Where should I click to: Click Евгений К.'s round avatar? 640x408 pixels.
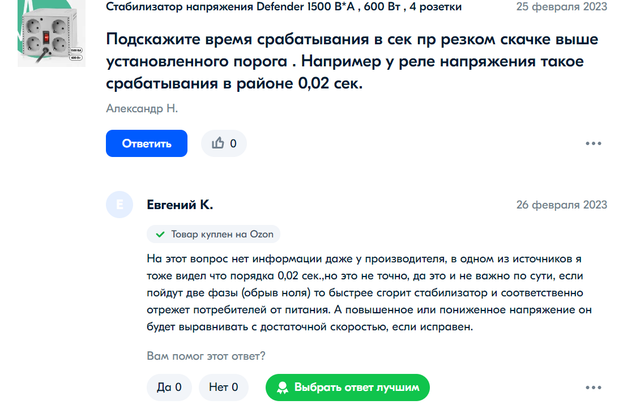pyautogui.click(x=119, y=204)
